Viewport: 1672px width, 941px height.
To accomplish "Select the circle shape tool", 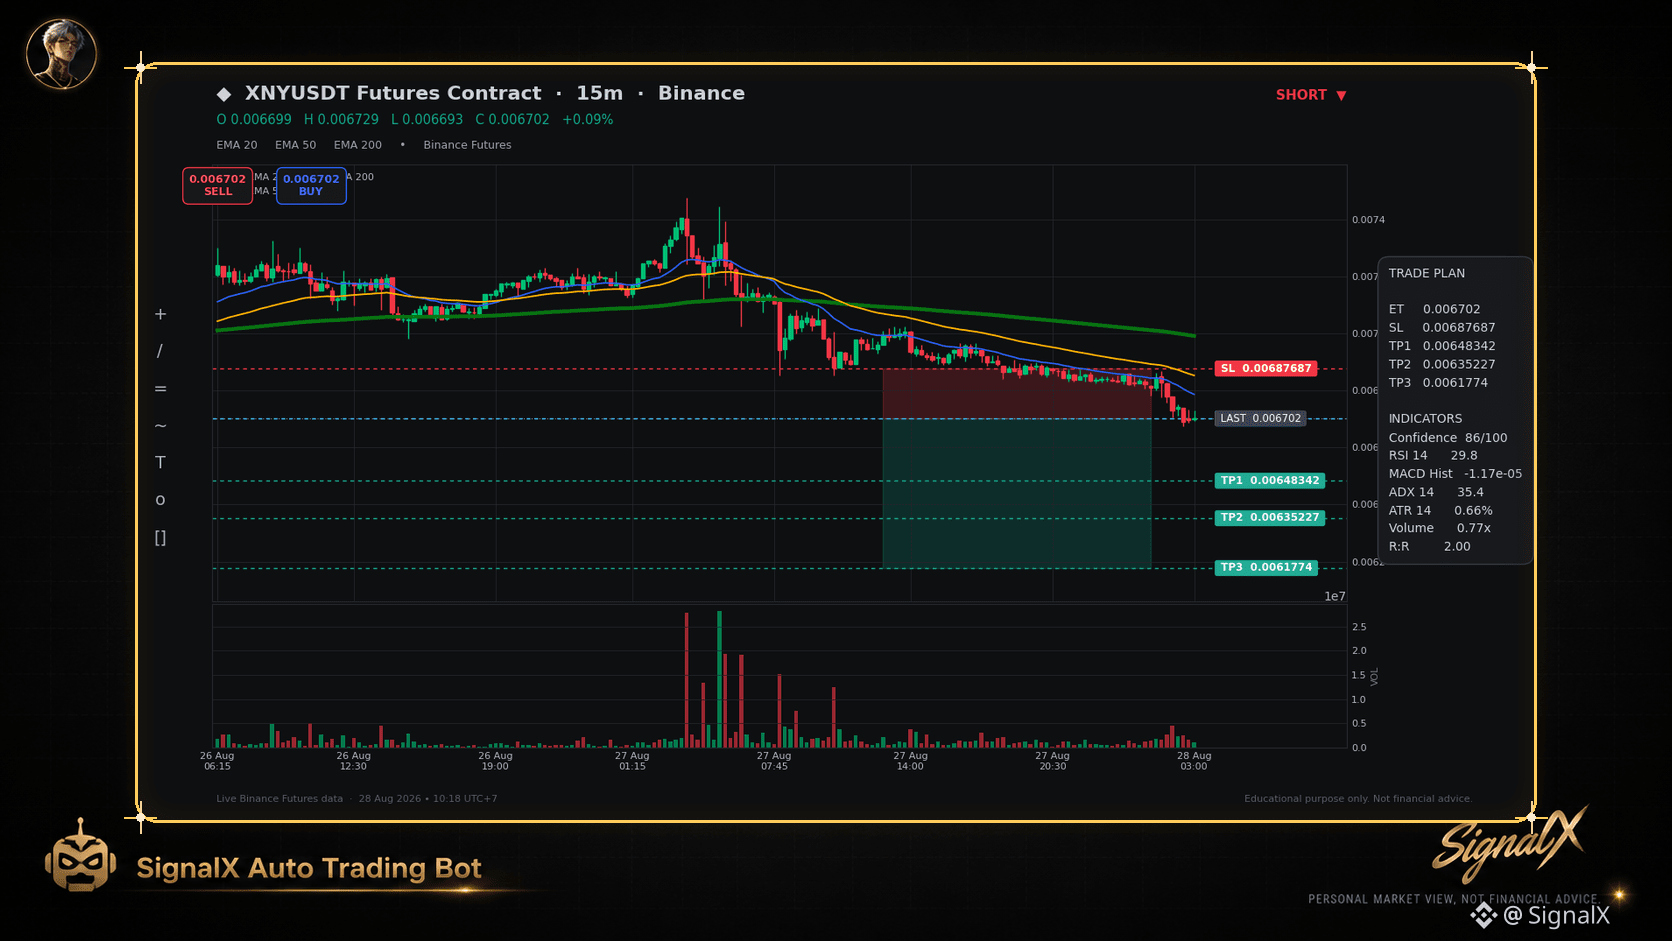I will [160, 500].
